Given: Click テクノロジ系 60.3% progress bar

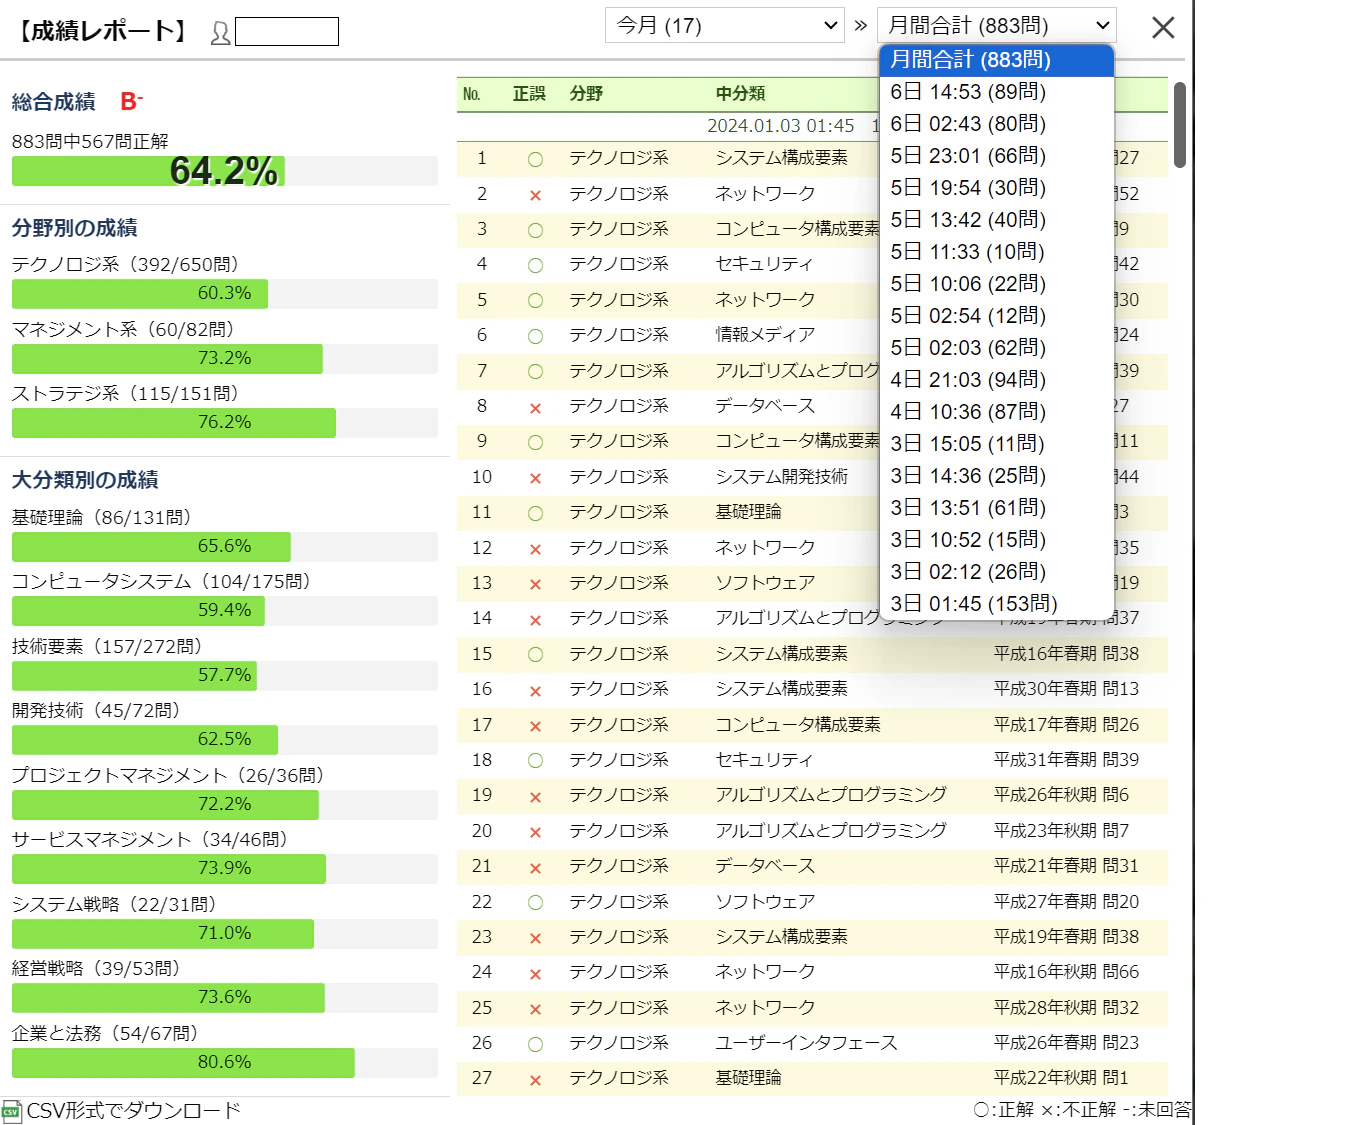Looking at the screenshot, I should pyautogui.click(x=225, y=294).
